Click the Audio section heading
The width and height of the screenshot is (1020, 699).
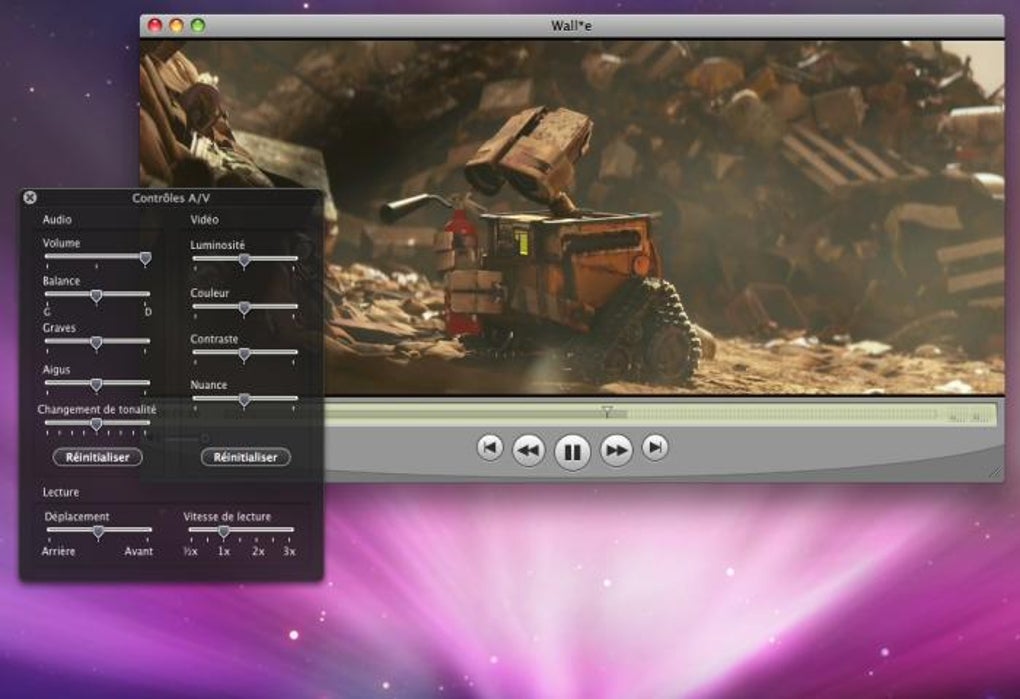pos(57,220)
